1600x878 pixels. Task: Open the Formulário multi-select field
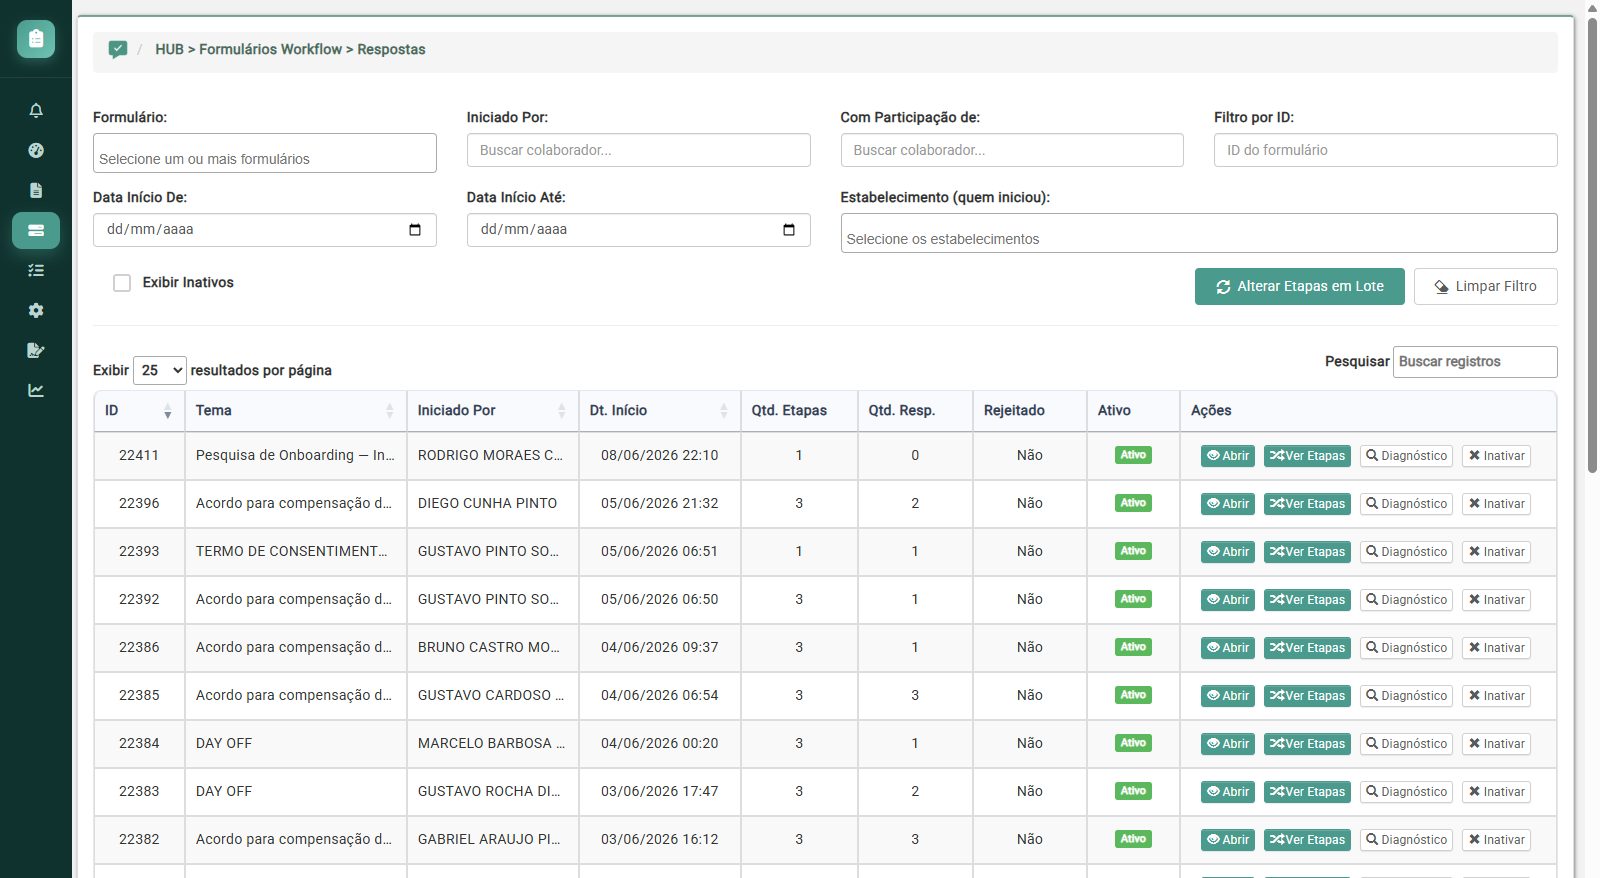[x=265, y=153]
